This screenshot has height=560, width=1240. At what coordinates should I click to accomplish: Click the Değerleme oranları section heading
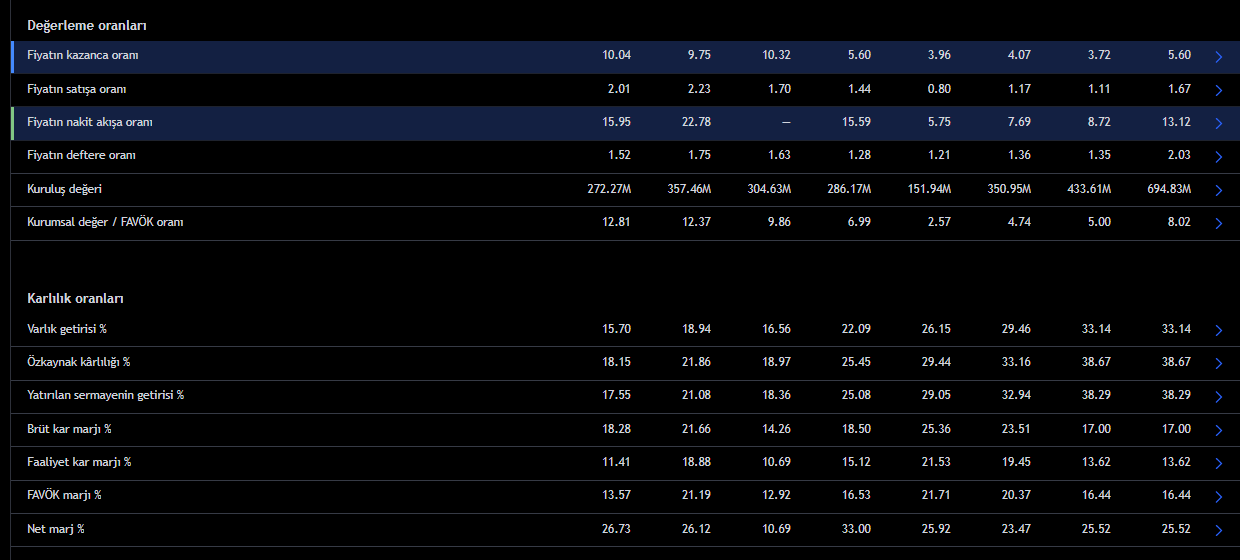[x=87, y=25]
